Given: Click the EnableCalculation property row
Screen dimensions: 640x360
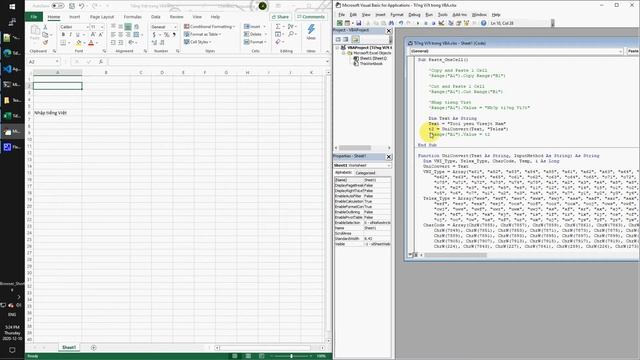Looking at the screenshot, I should click(x=362, y=201).
